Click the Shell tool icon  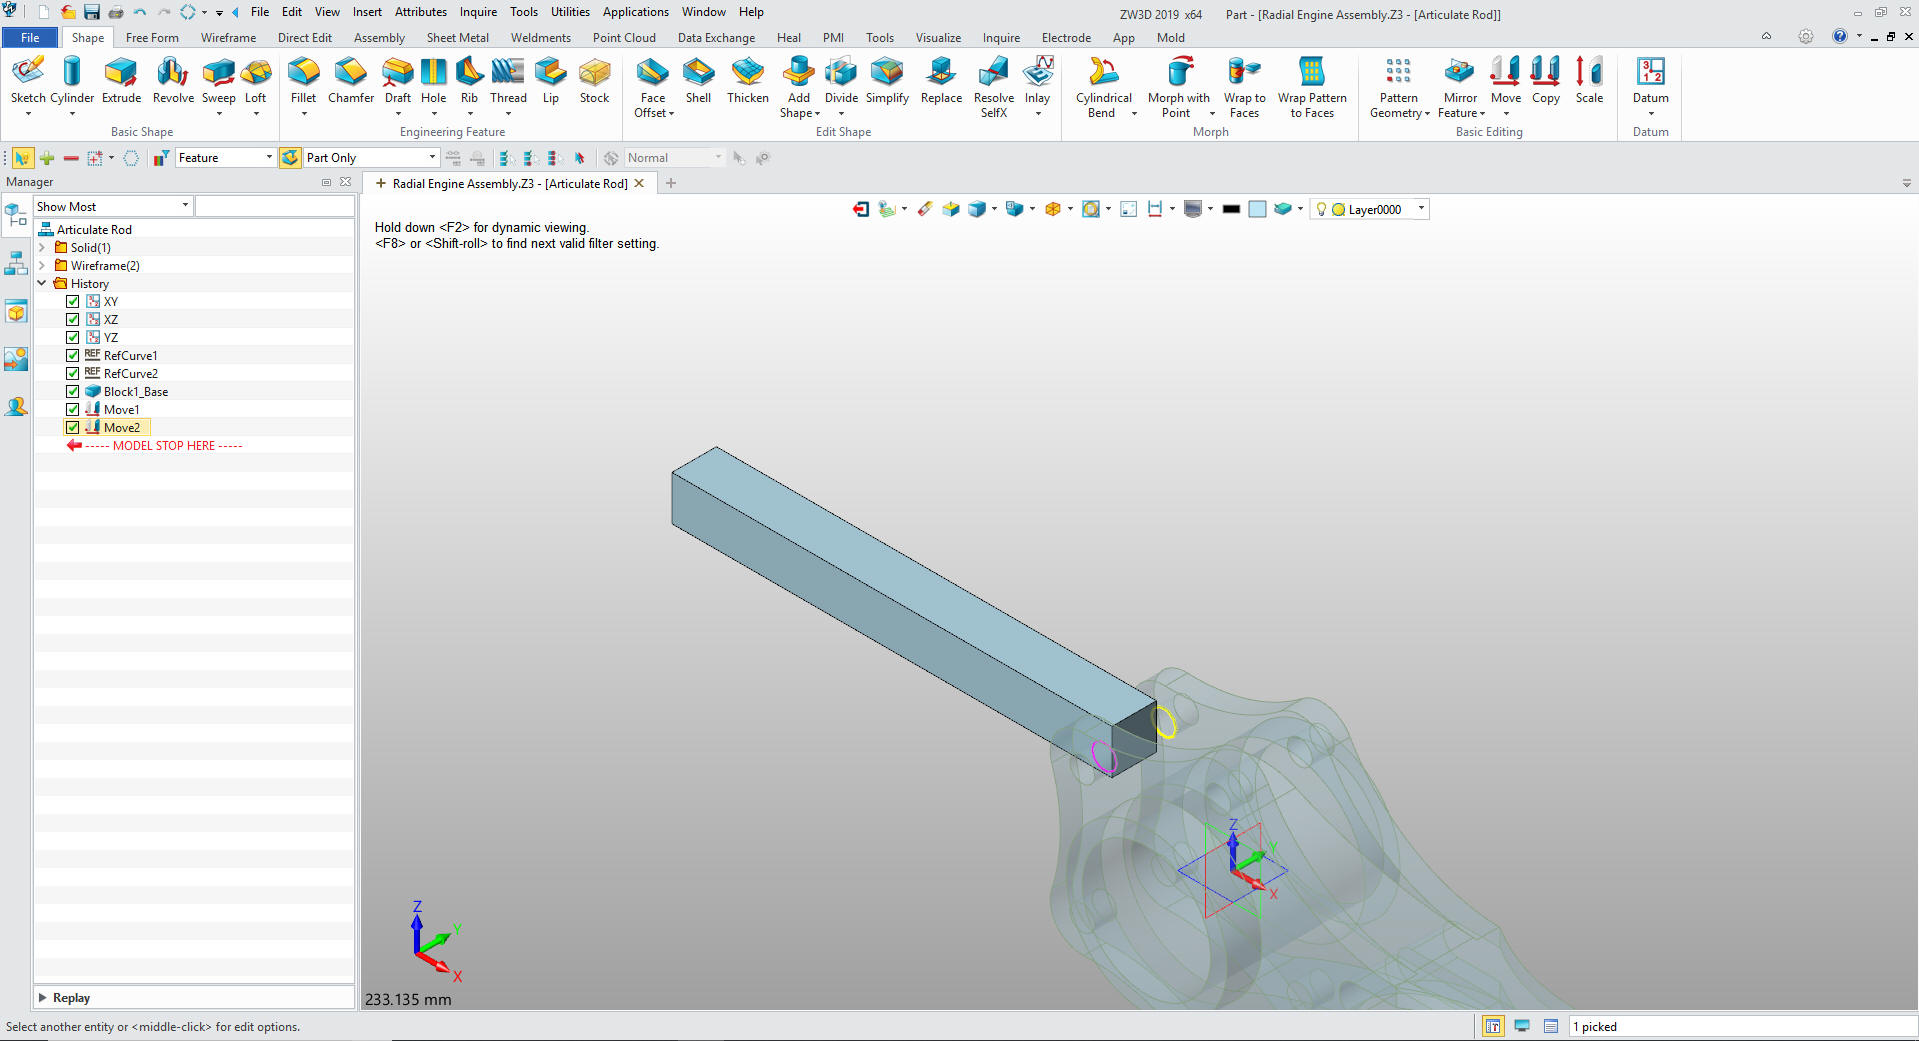tap(698, 80)
